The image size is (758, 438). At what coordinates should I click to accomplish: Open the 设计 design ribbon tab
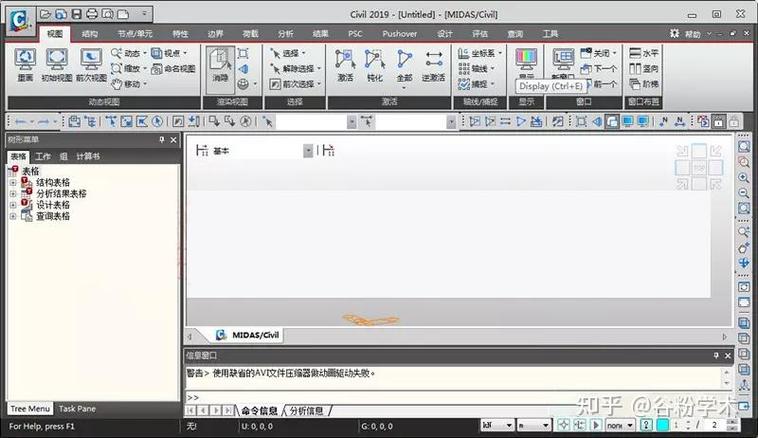[x=445, y=34]
